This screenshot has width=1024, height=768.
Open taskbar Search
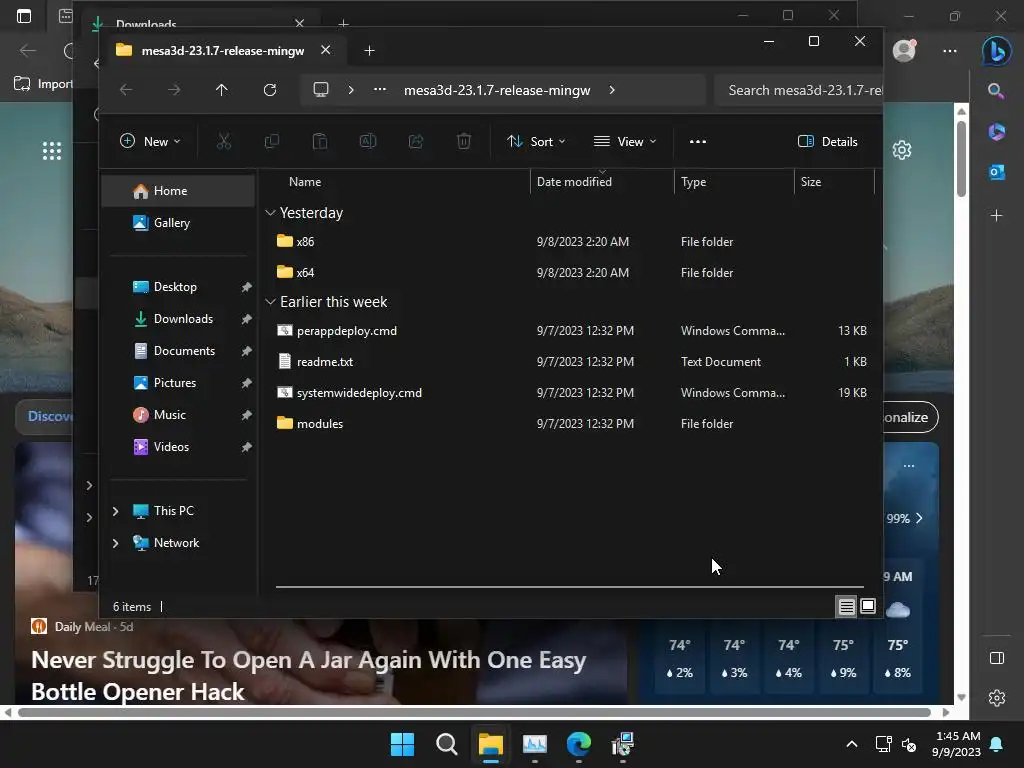coord(447,744)
